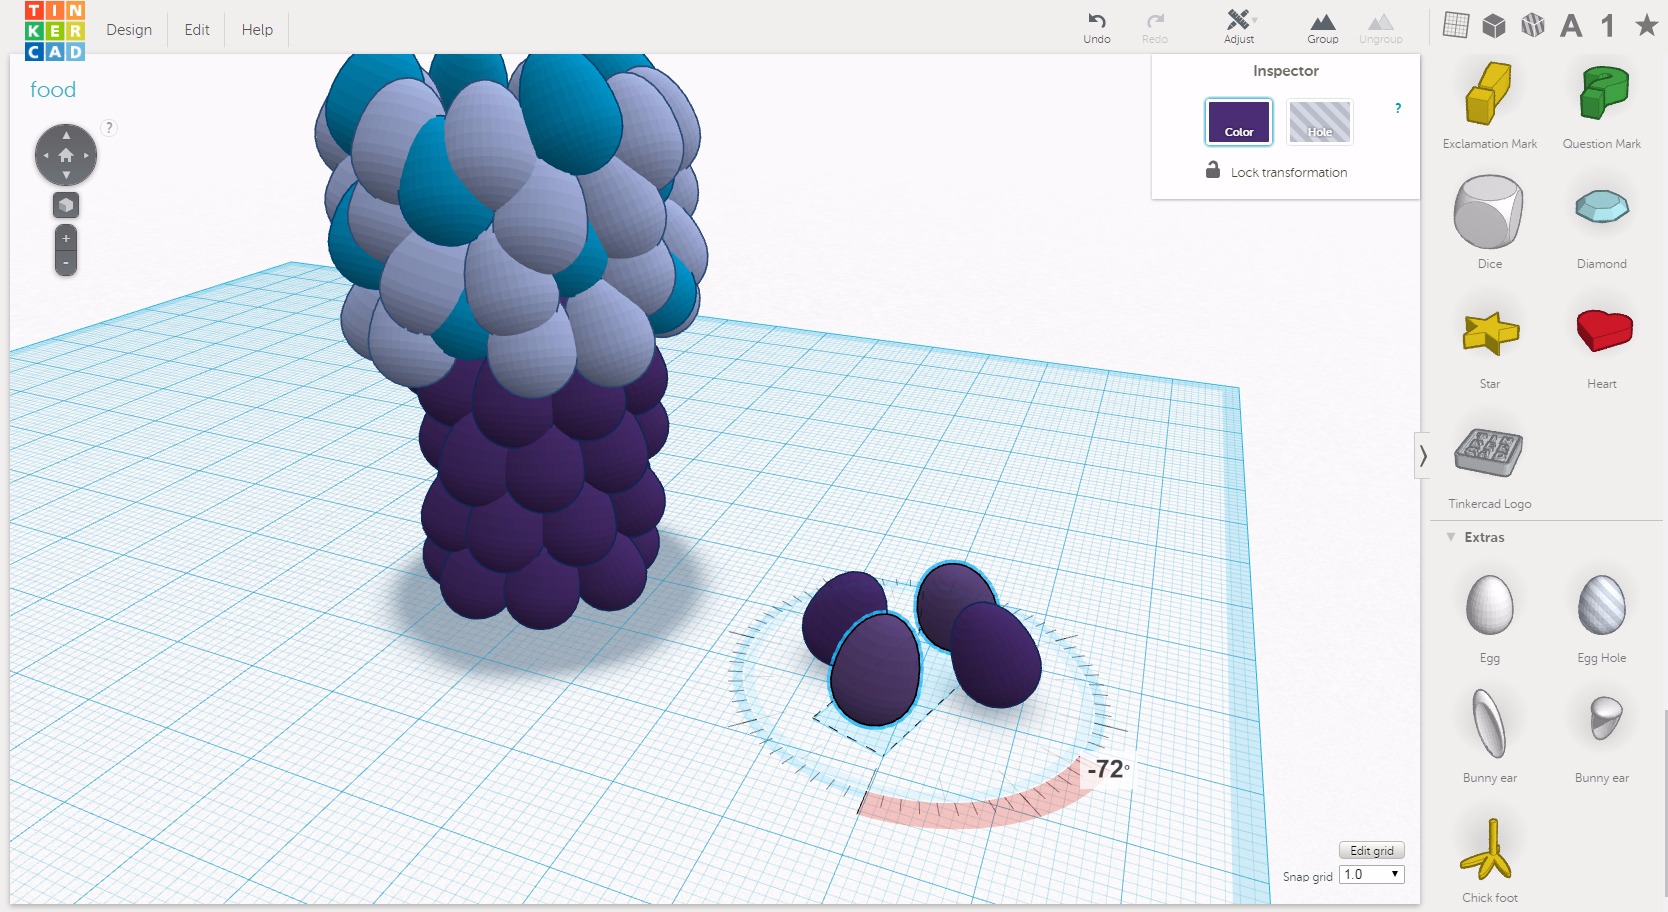Collapse the Extras section
1668x912 pixels.
1451,537
